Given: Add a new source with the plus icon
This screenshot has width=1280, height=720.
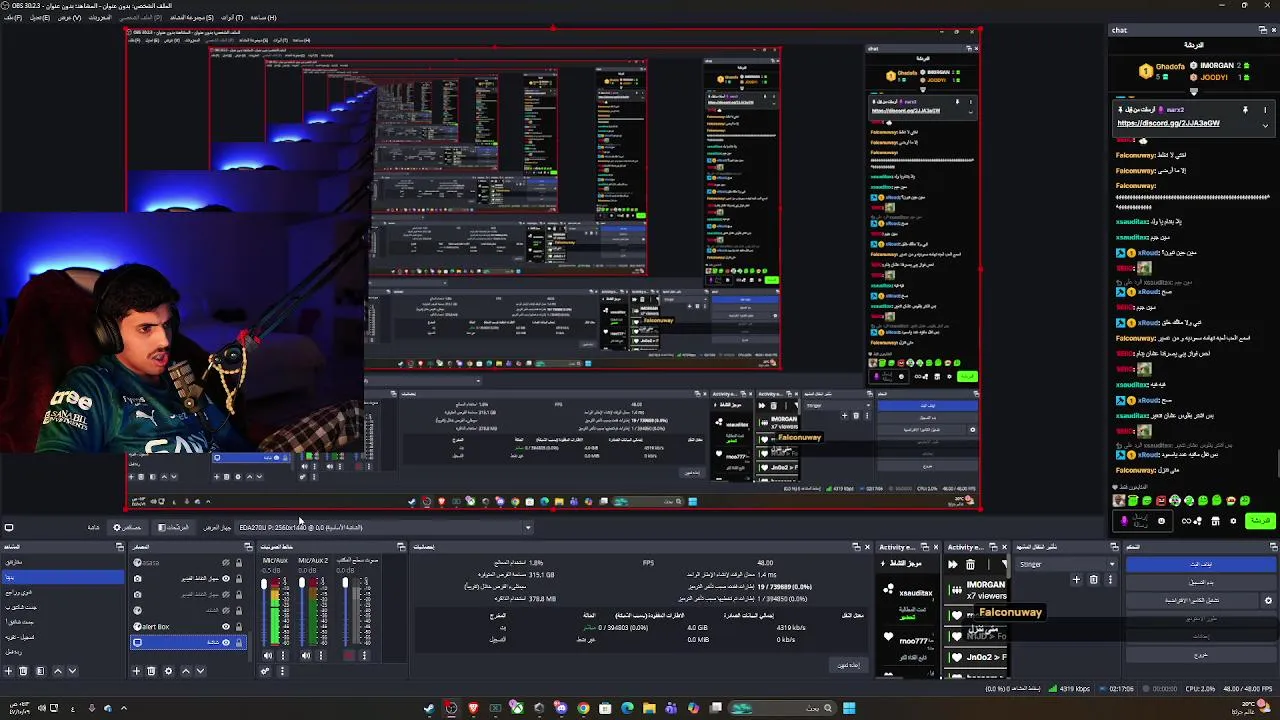Looking at the screenshot, I should [x=136, y=671].
